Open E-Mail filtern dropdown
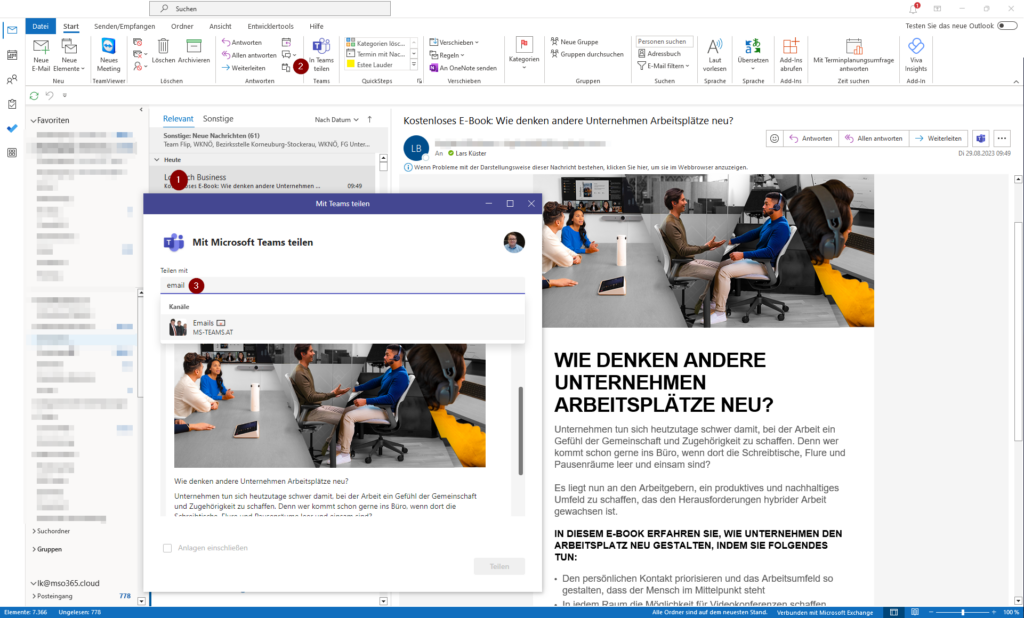The width and height of the screenshot is (1024, 618). coord(664,66)
